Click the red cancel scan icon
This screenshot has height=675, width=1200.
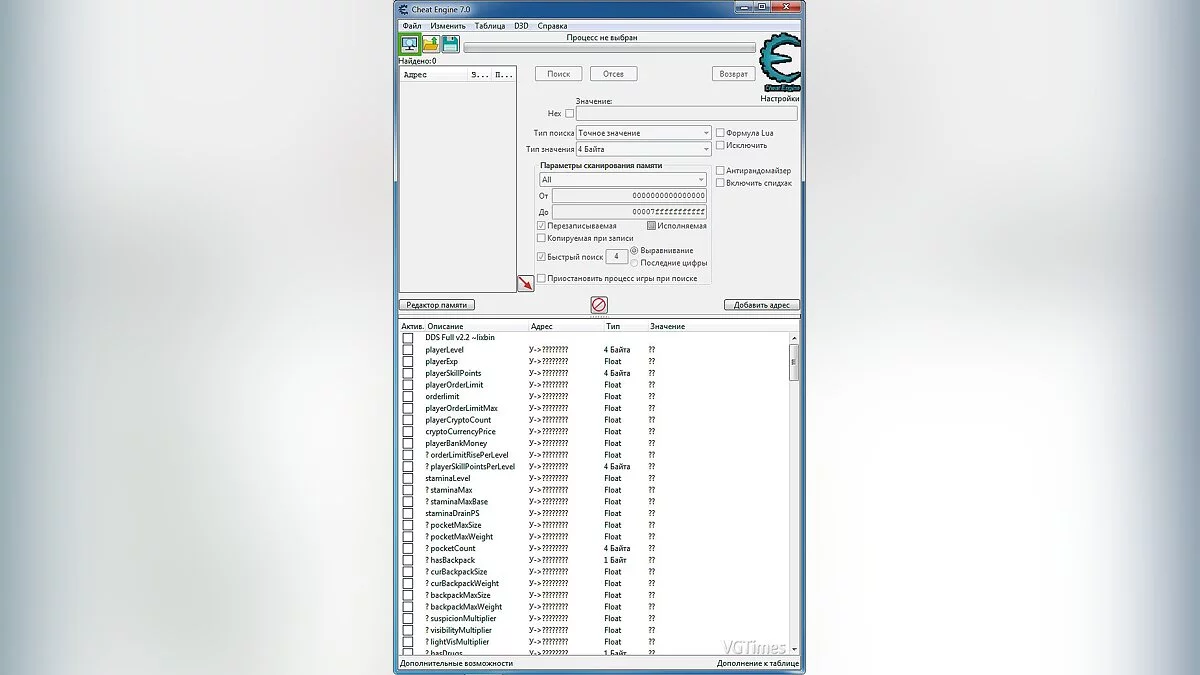click(600, 304)
